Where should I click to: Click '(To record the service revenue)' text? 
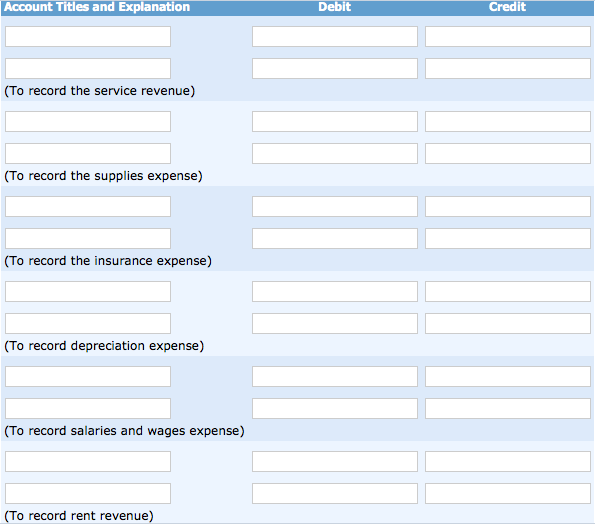tap(99, 91)
